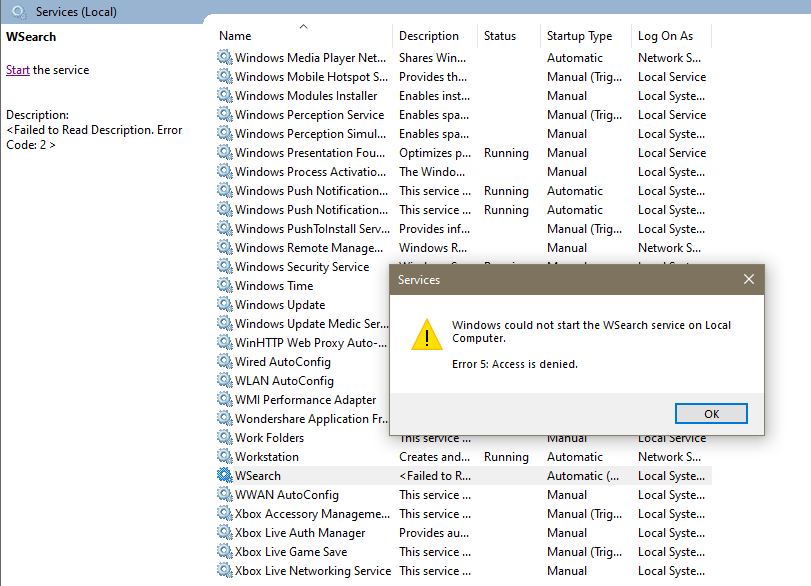Click the gear icon for Windows Remote Management
811x586 pixels.
click(x=224, y=247)
